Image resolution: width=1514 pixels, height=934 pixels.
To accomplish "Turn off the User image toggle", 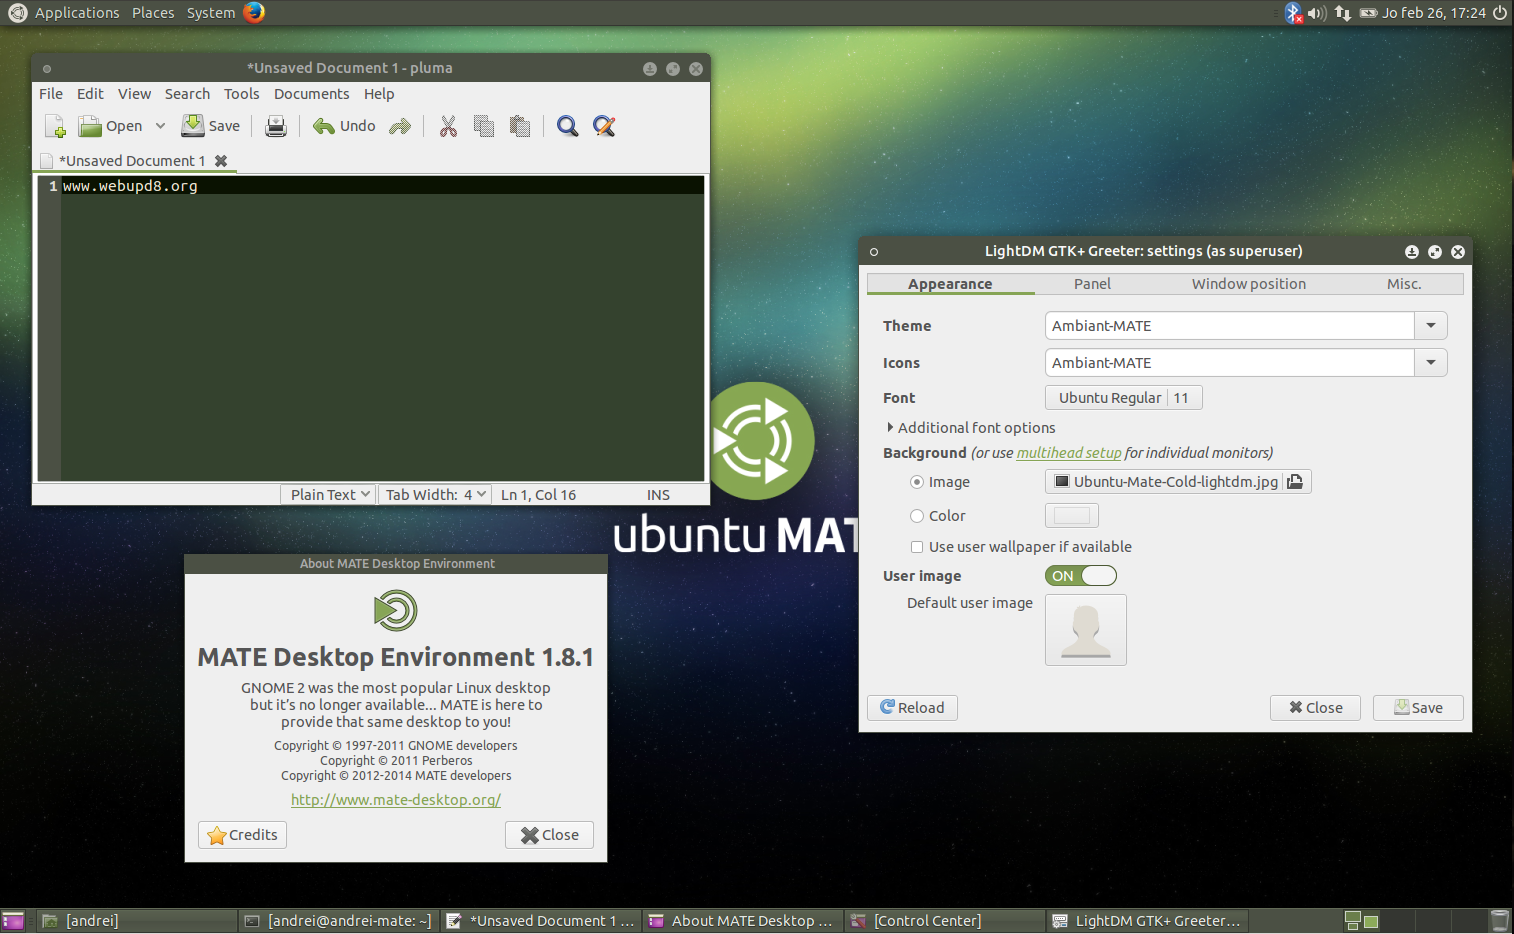I will point(1080,575).
